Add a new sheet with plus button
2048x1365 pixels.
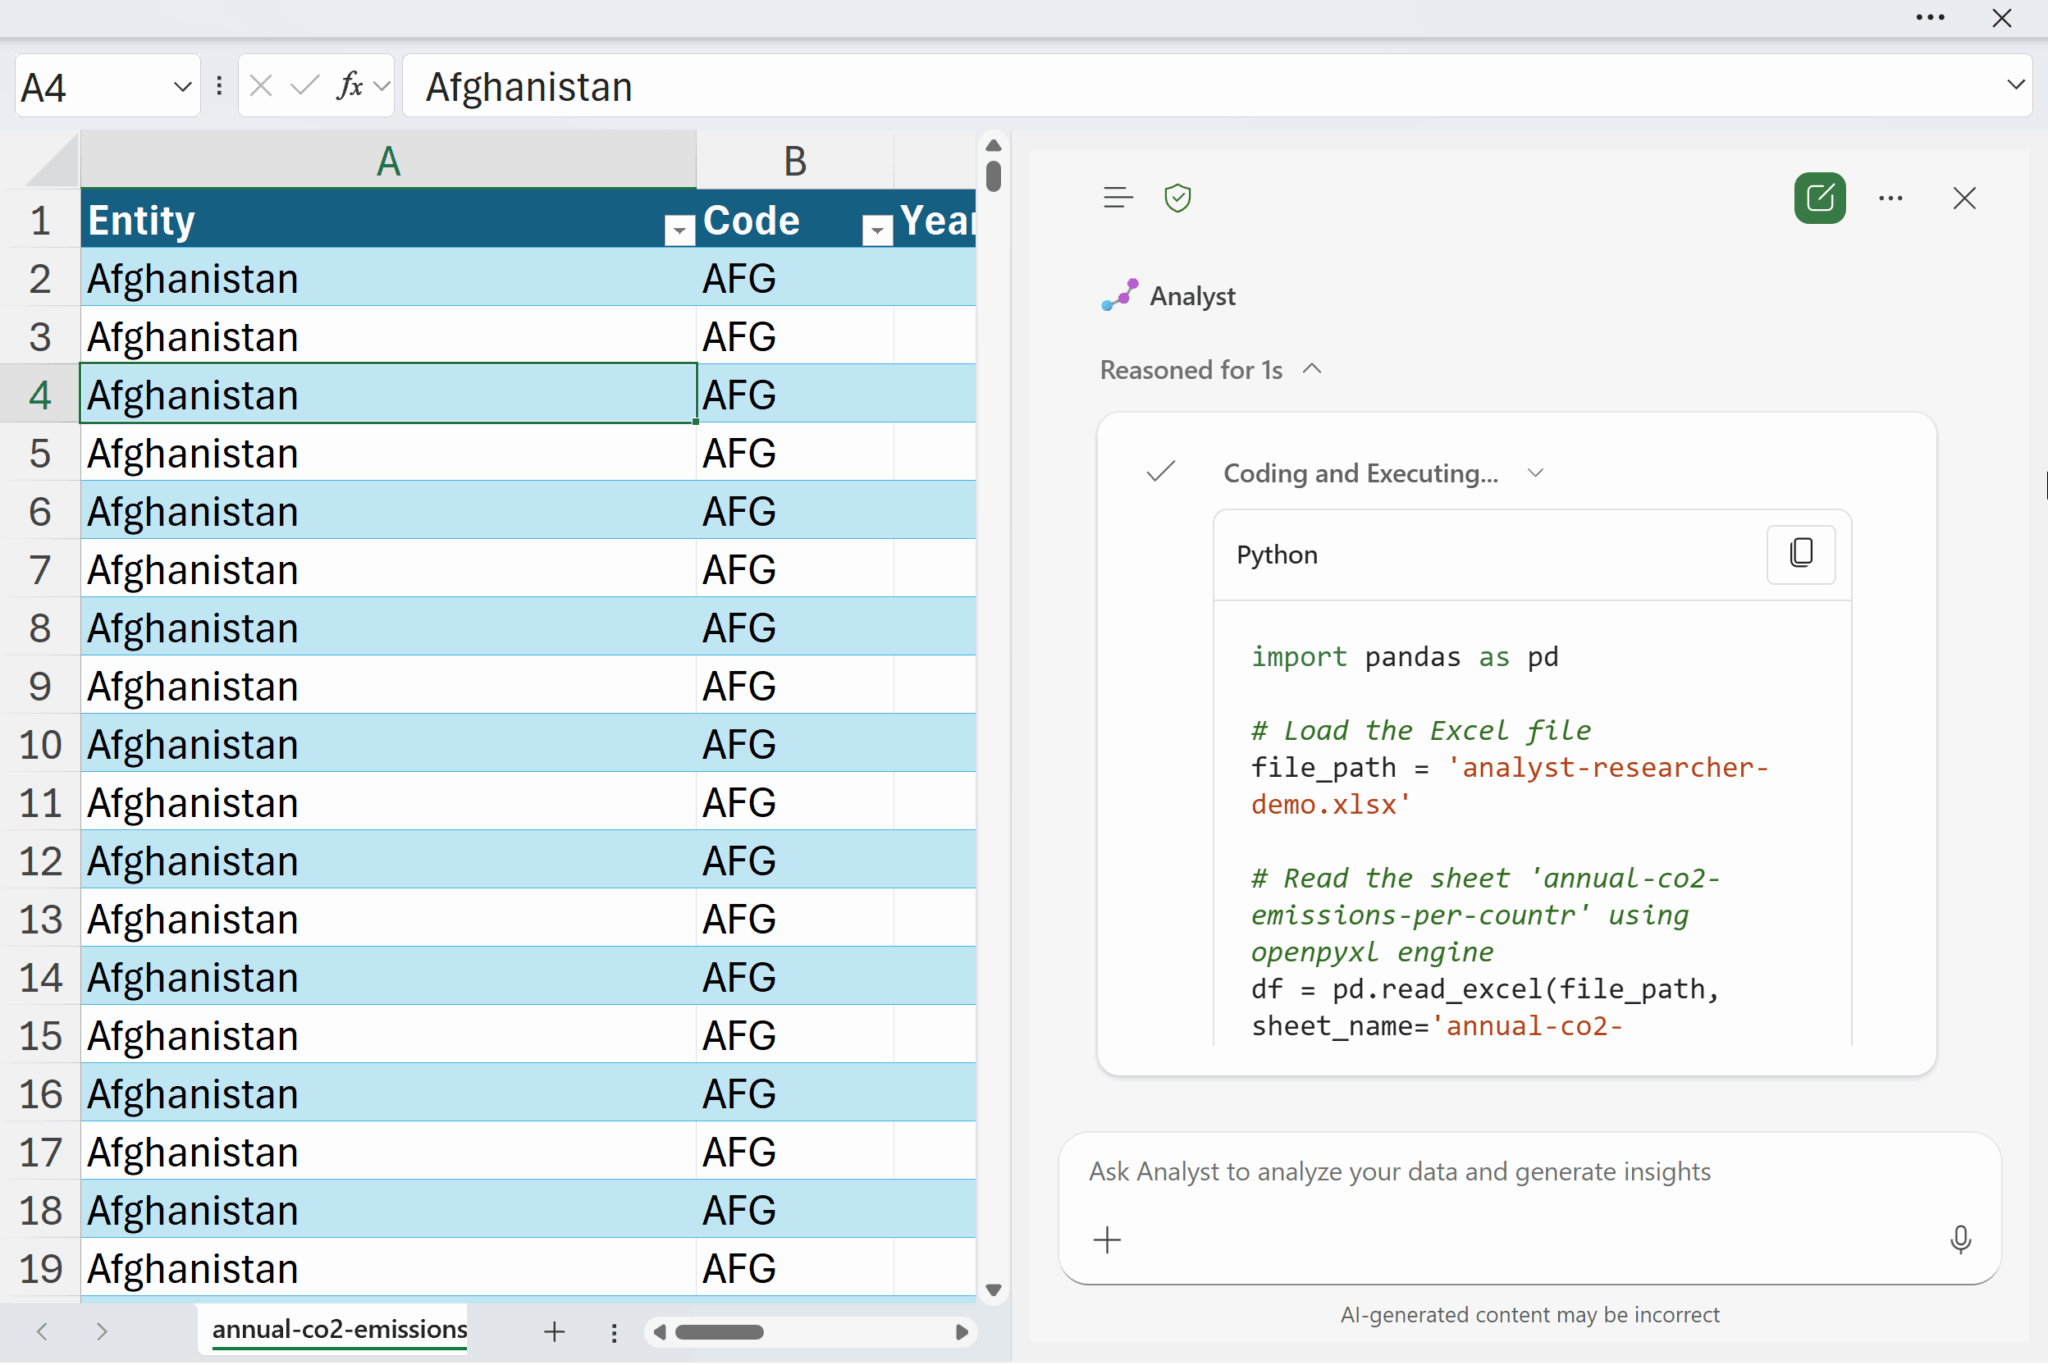pyautogui.click(x=554, y=1331)
